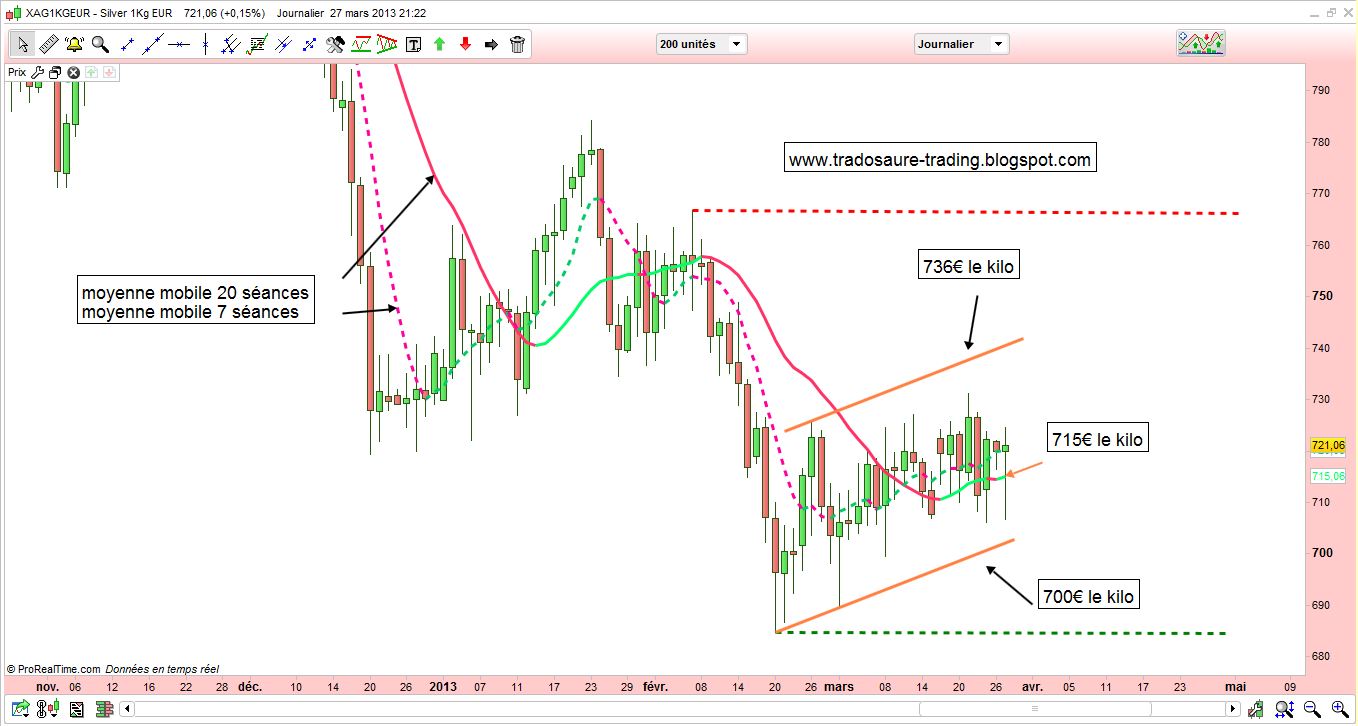Select the magnifier zoom tool in the toolbar
The width and height of the screenshot is (1358, 726).
98,44
